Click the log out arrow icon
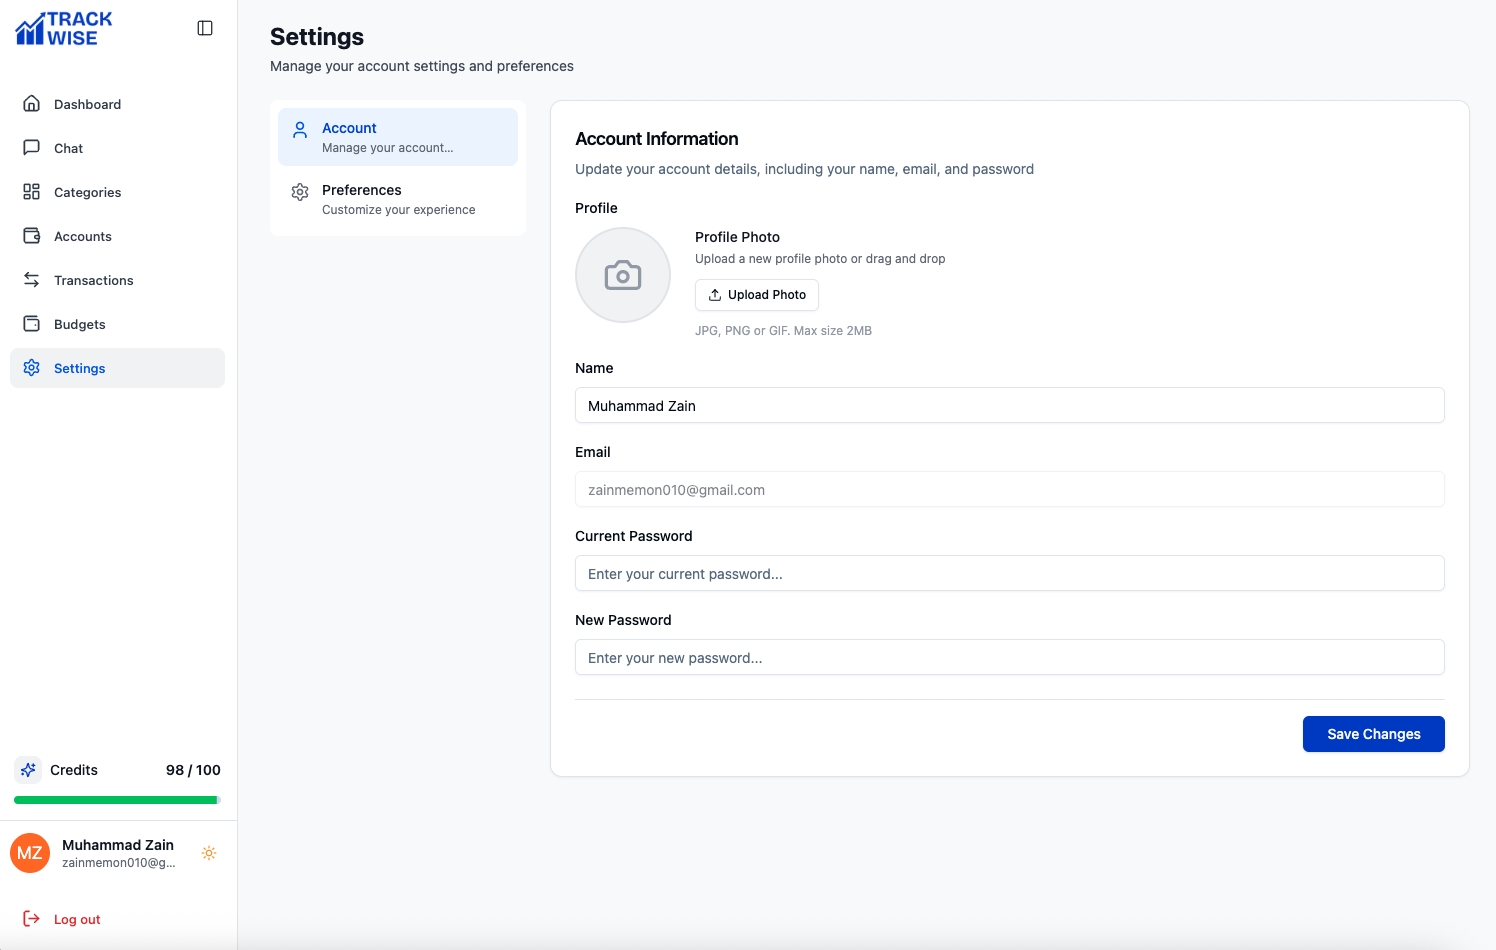 click(x=31, y=919)
